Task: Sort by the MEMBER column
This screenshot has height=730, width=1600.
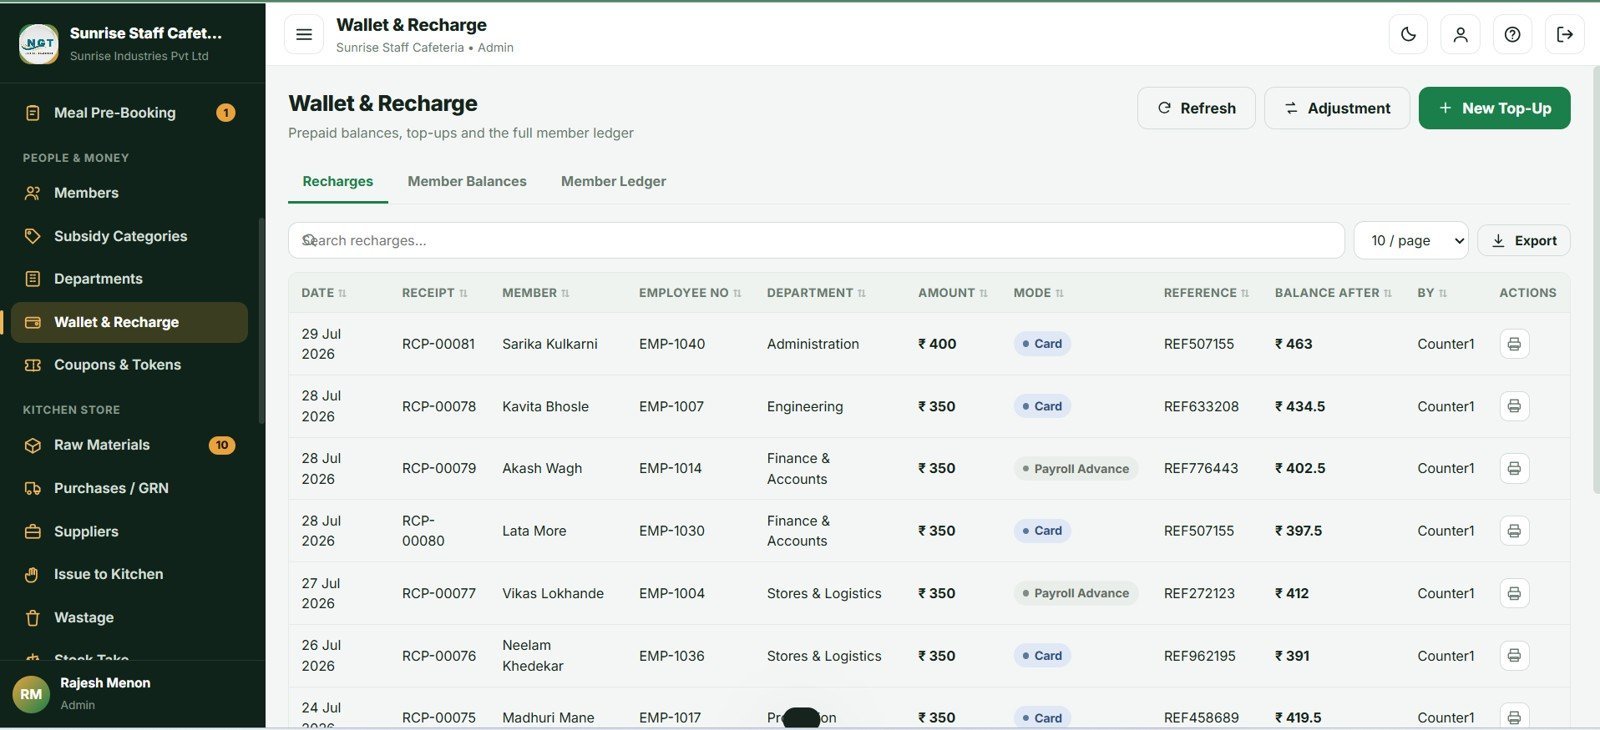Action: [536, 293]
